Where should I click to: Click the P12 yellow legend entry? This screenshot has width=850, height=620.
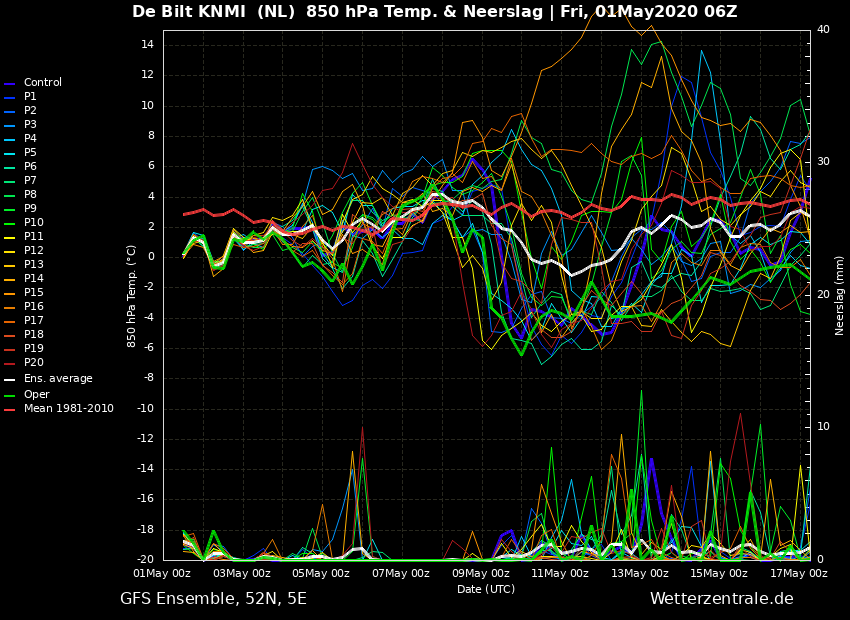[x=24, y=250]
